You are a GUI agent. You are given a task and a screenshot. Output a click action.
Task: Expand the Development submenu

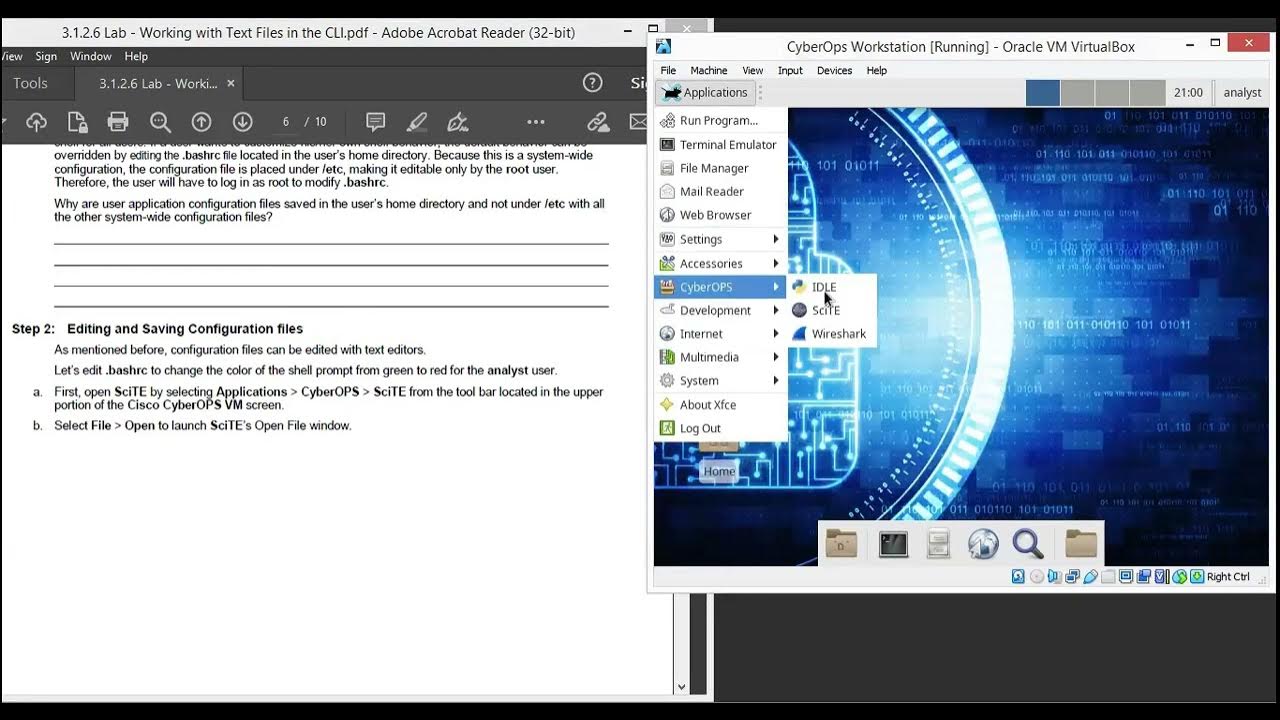(x=721, y=310)
